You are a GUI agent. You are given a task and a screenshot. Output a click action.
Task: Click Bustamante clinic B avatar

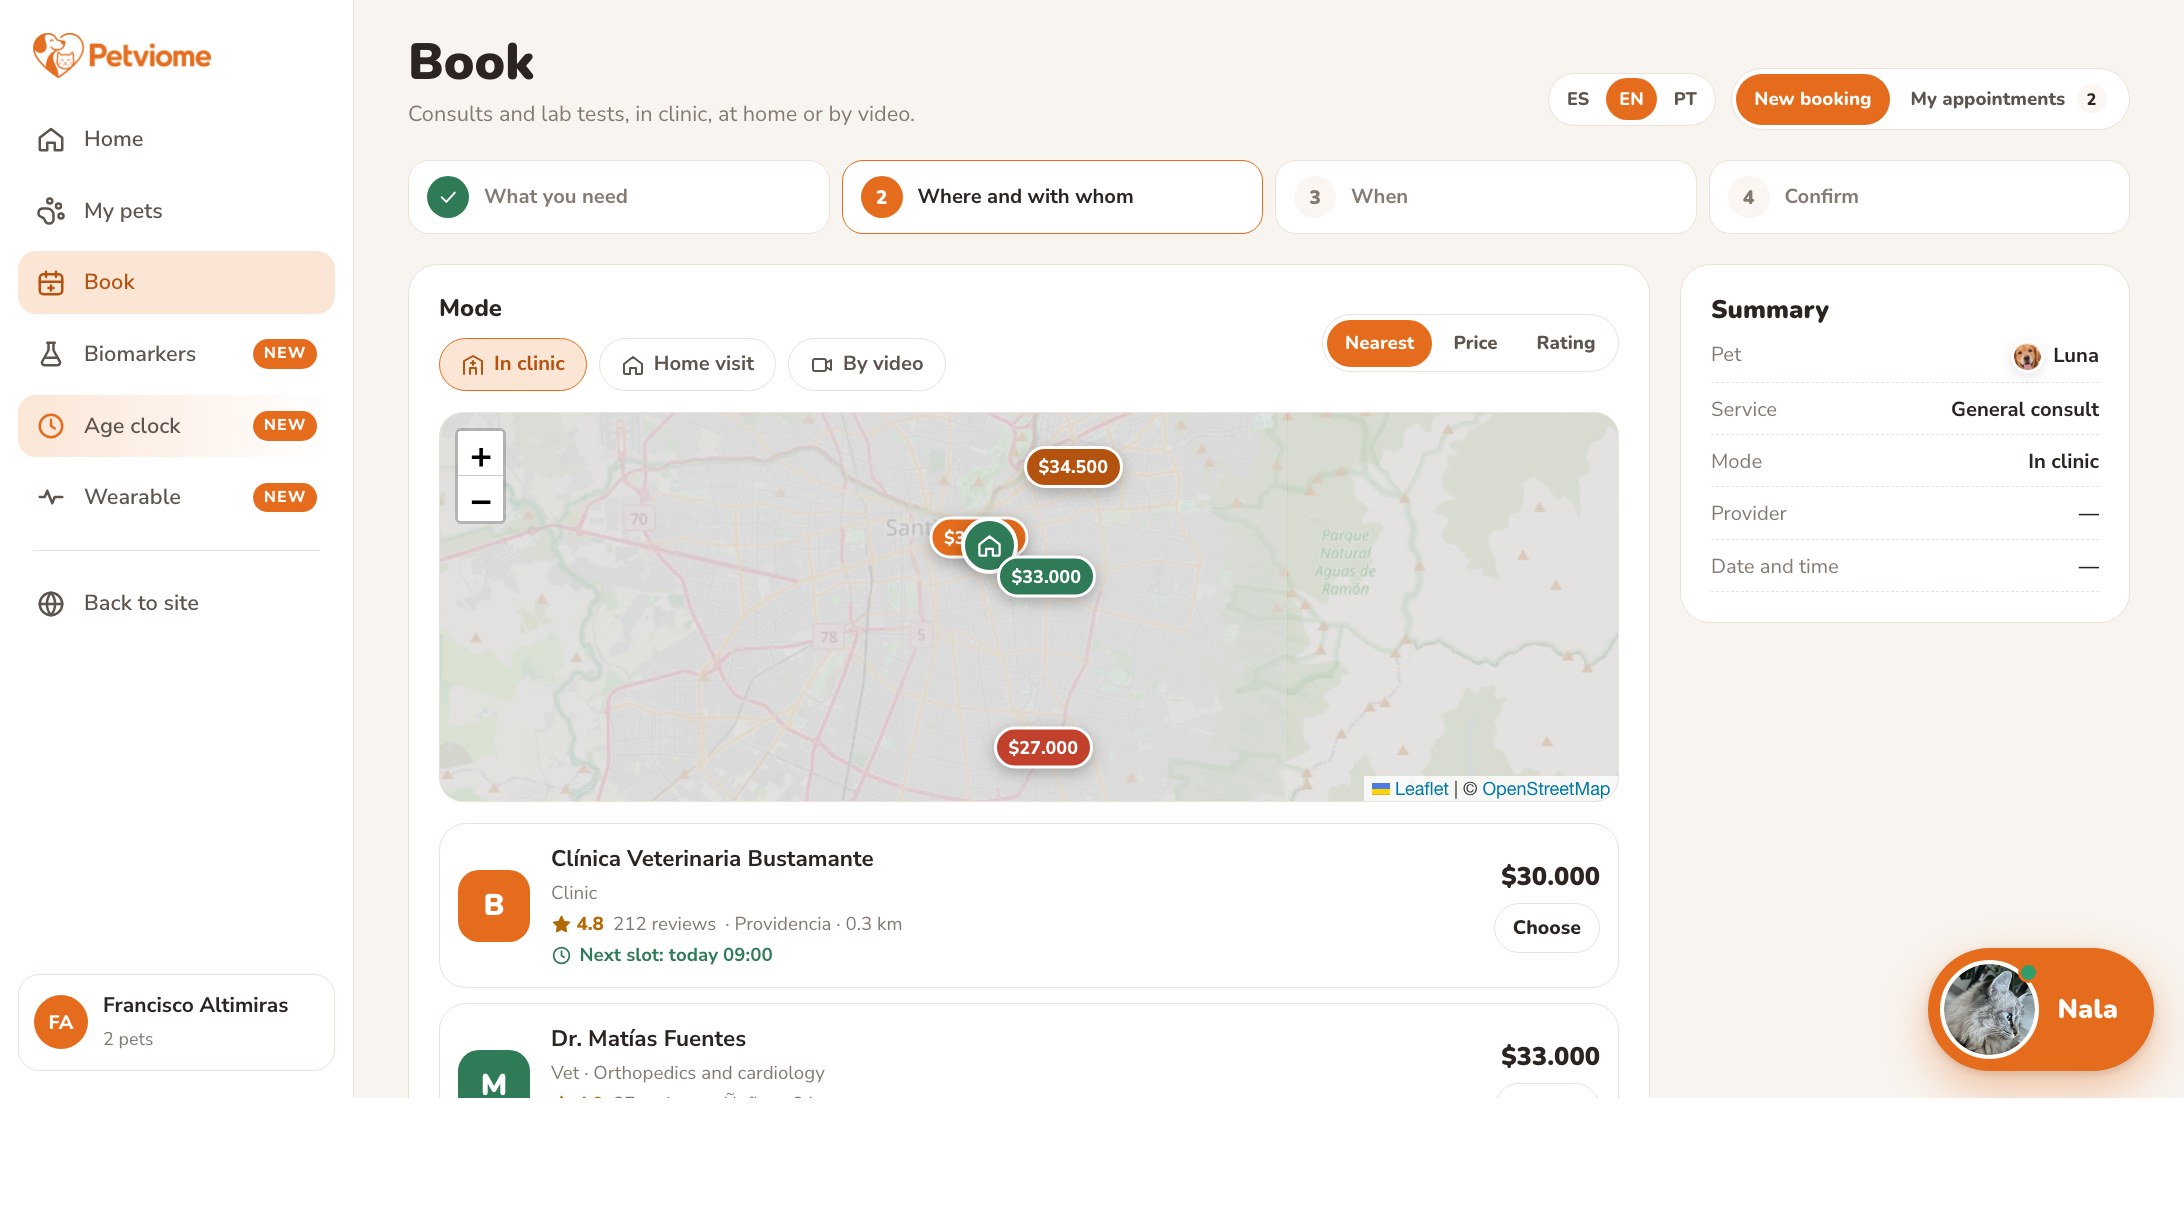(x=494, y=906)
